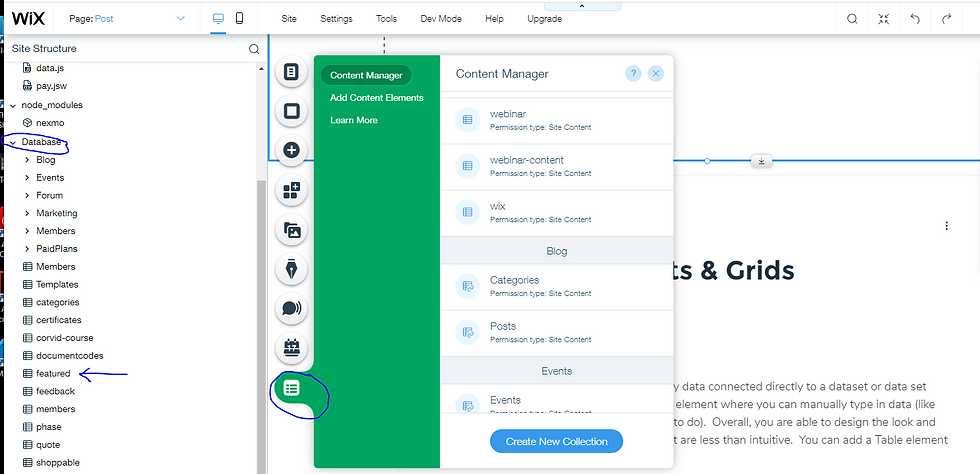Redo the last action
Viewport: 980px width, 474px height.
tap(946, 19)
